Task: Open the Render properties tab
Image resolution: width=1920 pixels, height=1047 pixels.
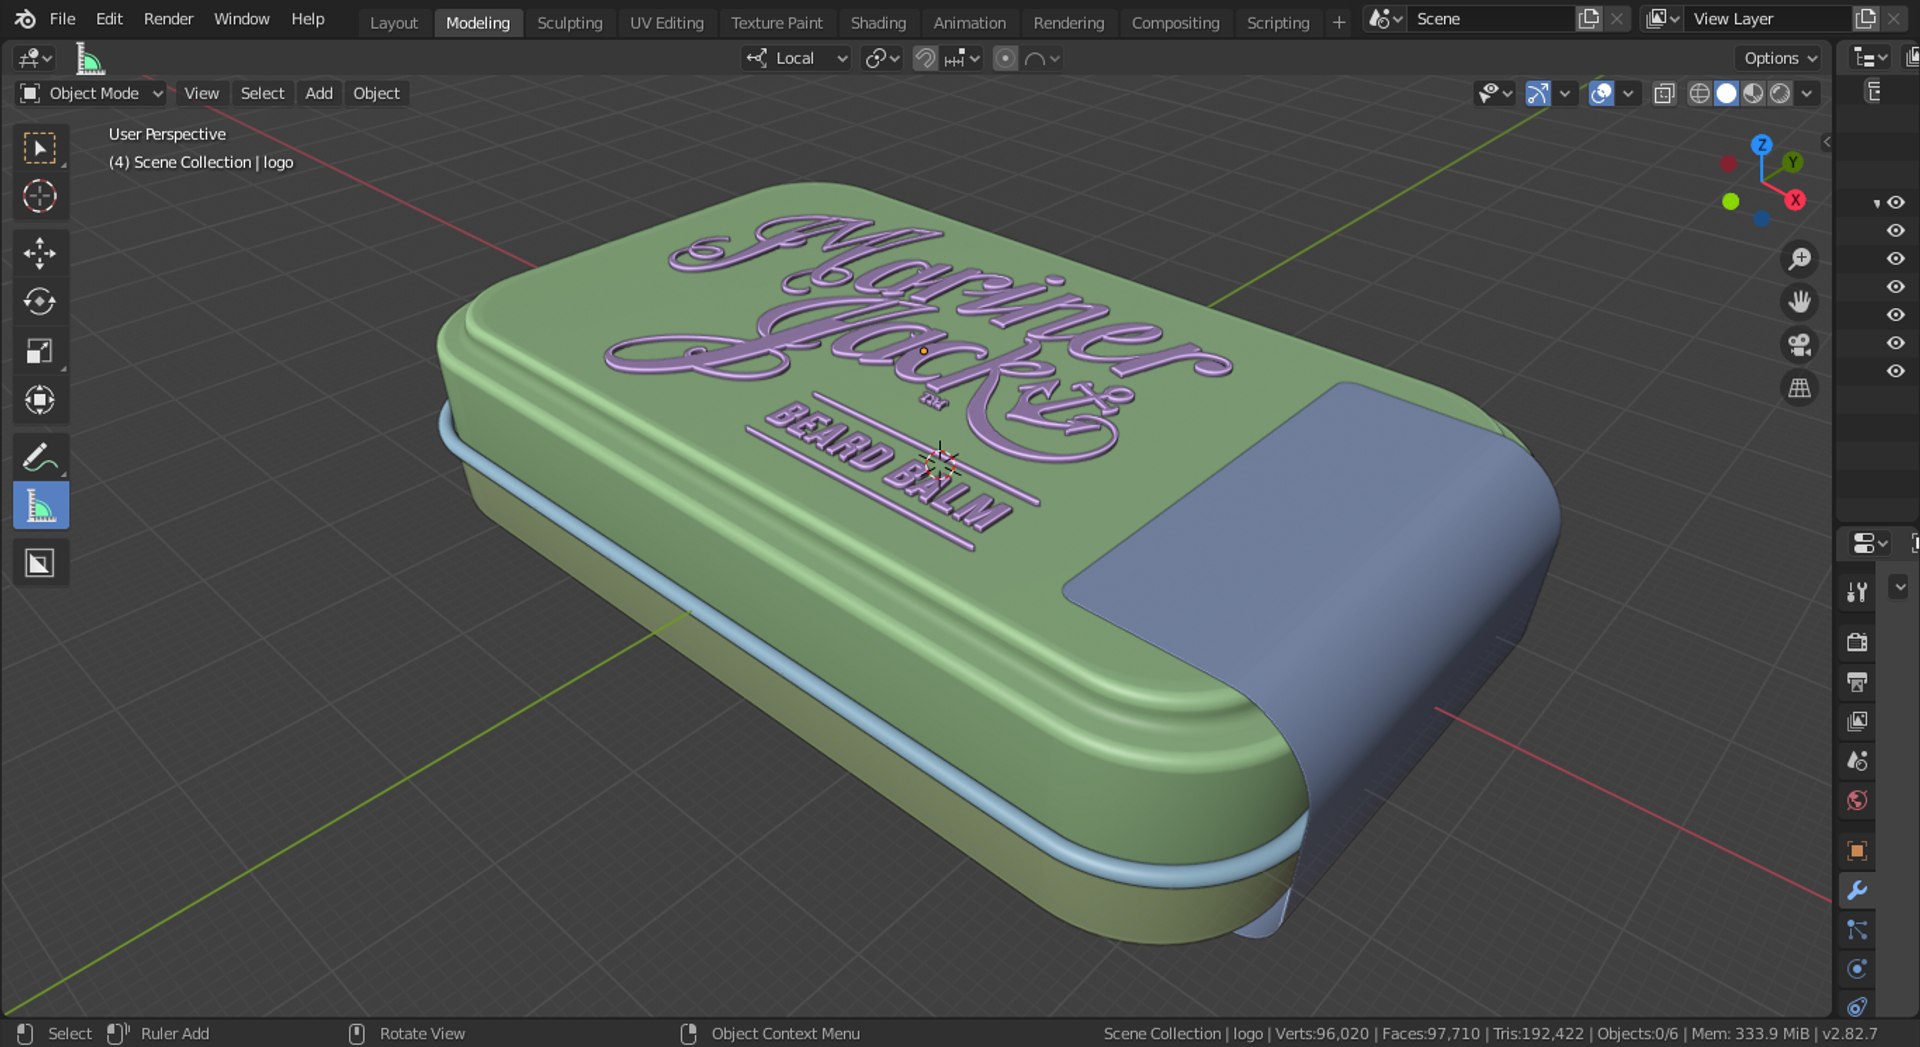Action: [1857, 642]
